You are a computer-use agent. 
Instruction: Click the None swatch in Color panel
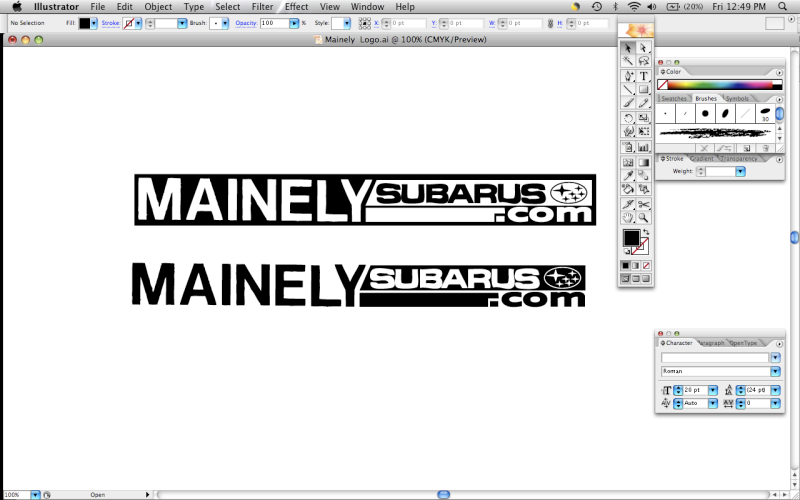(x=662, y=85)
